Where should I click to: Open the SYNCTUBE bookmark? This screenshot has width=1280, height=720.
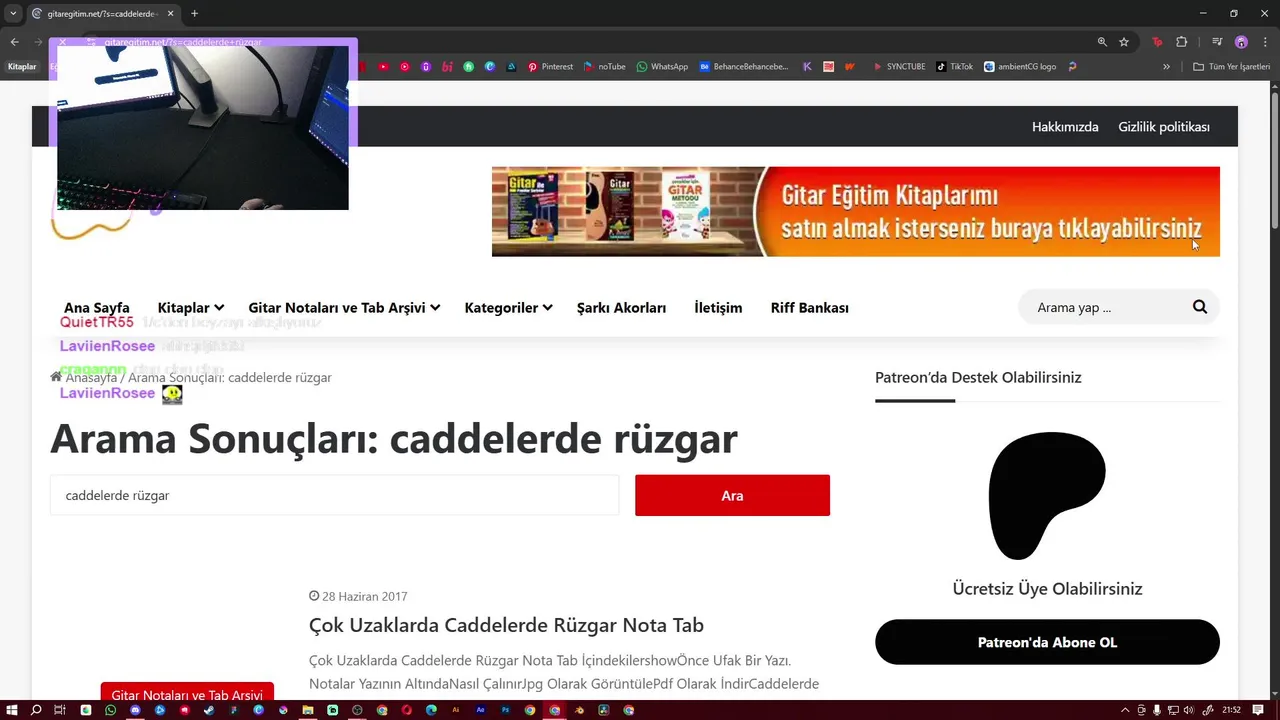pos(898,67)
